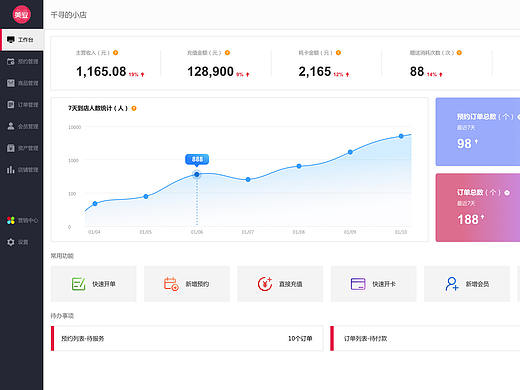Click the 10000 y-axis label
Screen dimensions: 520x390
(75, 127)
